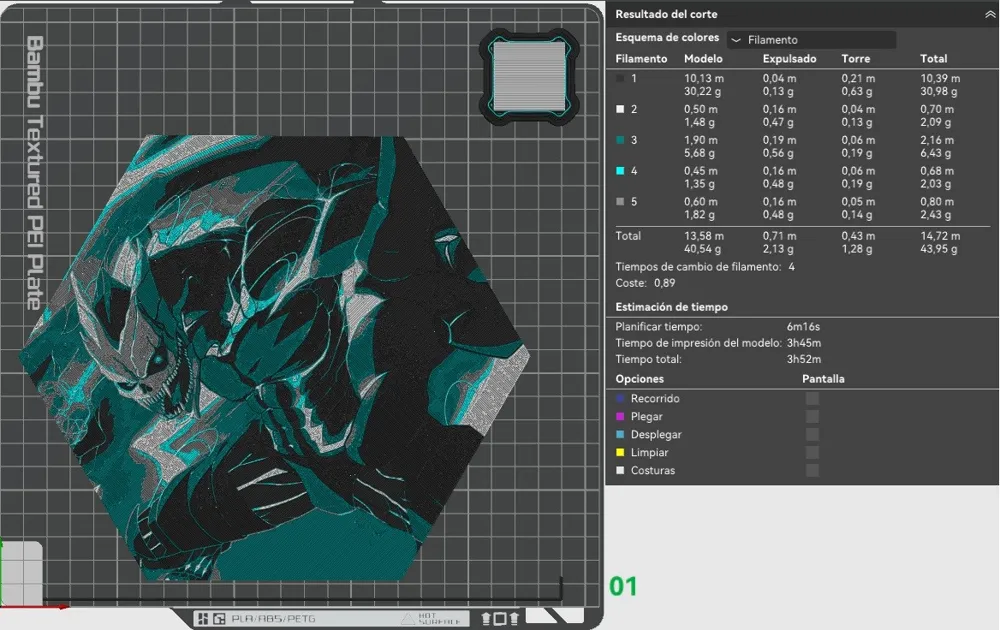Click Planificar tiempo 6m16s value
1000x630 pixels.
coord(804,326)
